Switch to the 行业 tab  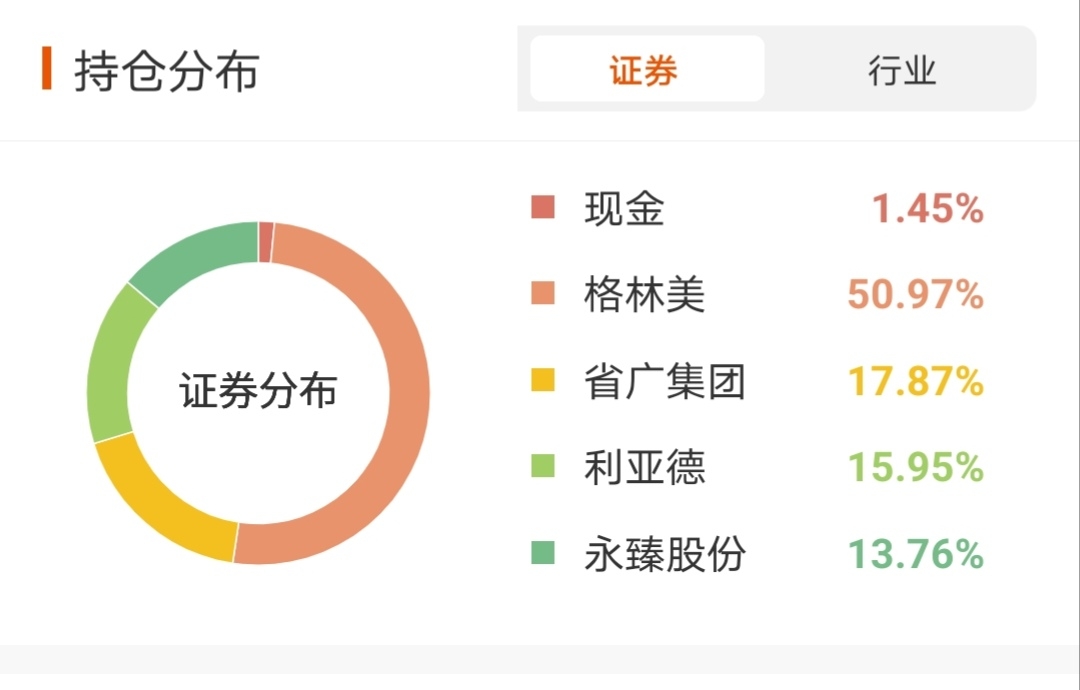[901, 70]
